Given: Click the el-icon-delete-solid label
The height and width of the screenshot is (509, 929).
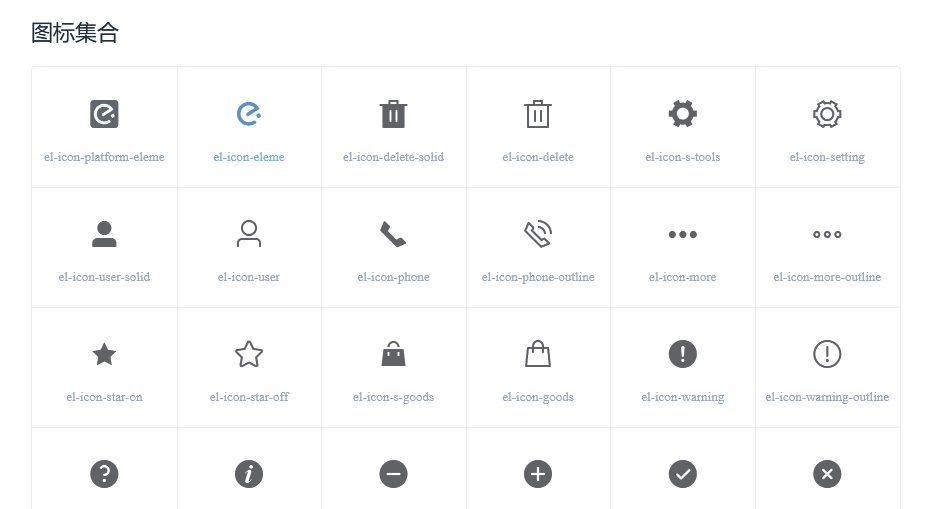Looking at the screenshot, I should tap(393, 157).
